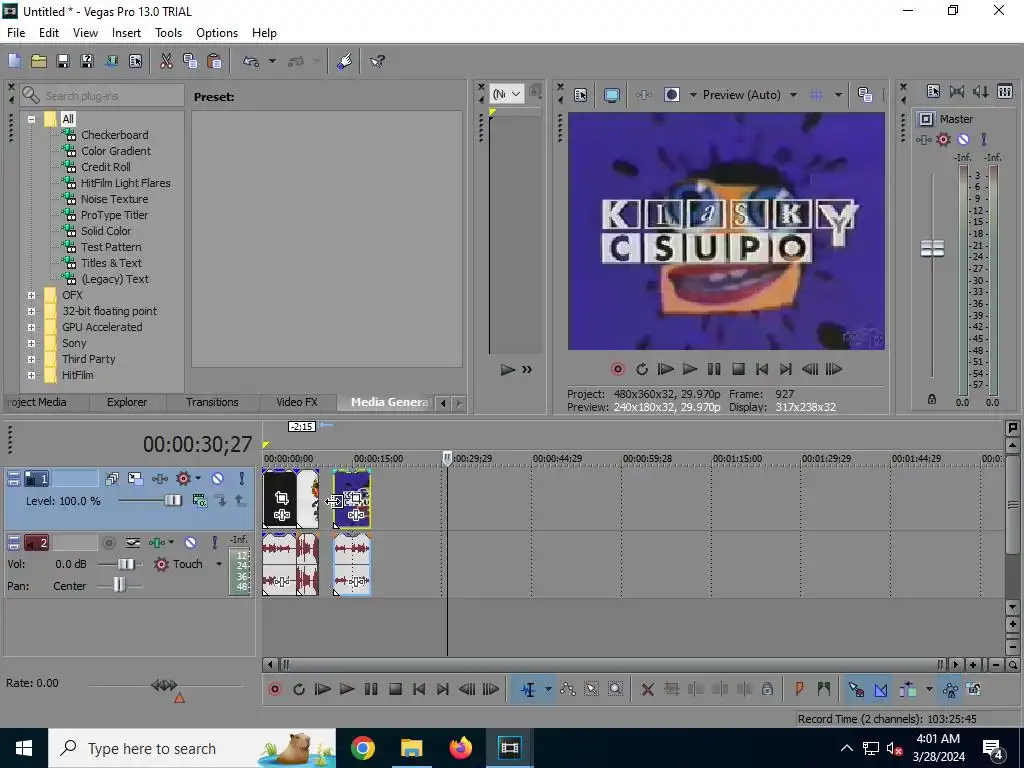Open the Touch automation mode dropdown
Screen dimensions: 1024x768
tap(219, 564)
